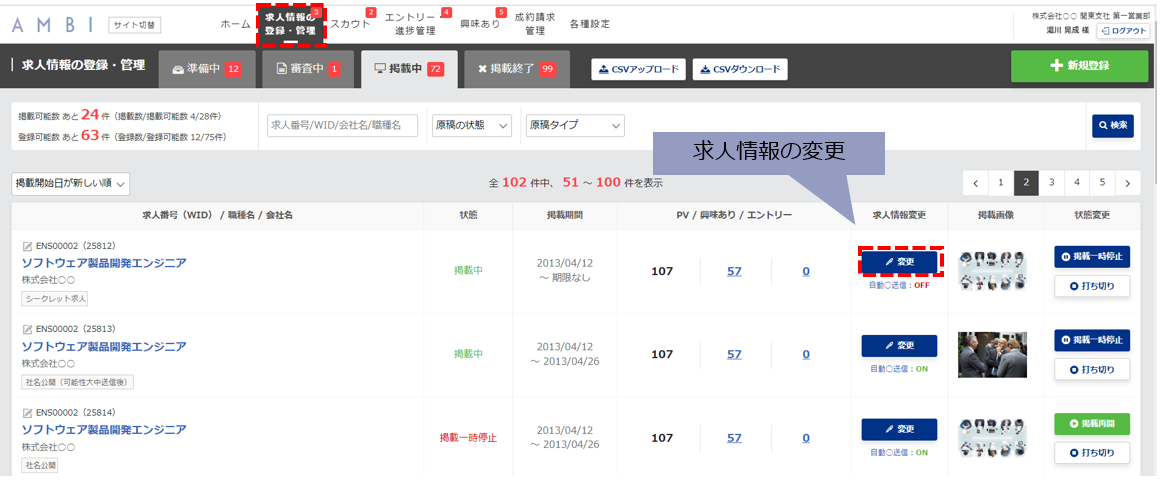Screen dimensions: 1166x482
Task: Open the 各種設定 menu
Action: coord(590,24)
